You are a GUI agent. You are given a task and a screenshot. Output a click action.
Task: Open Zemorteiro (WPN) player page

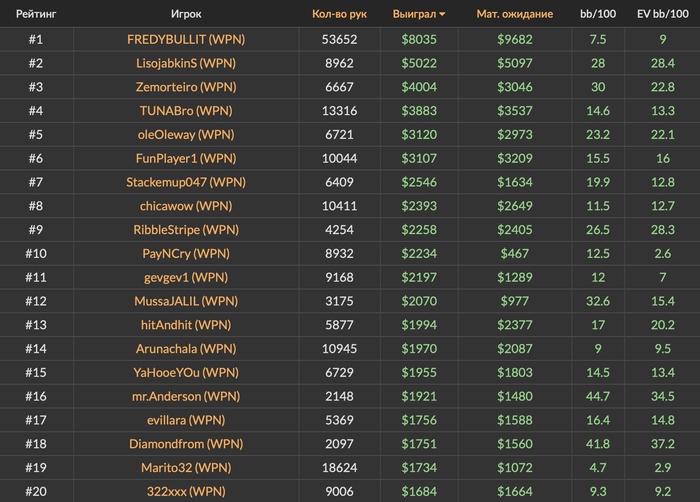pyautogui.click(x=186, y=87)
